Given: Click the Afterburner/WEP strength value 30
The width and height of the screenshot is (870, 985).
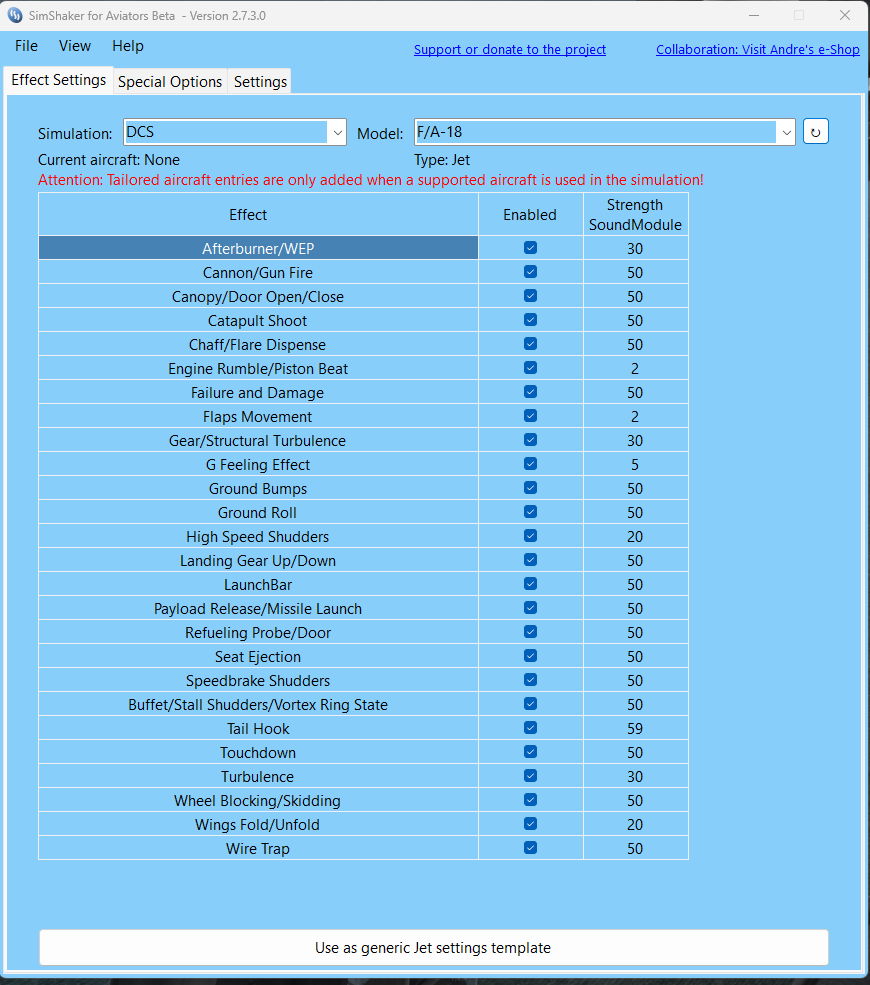Looking at the screenshot, I should 635,249.
